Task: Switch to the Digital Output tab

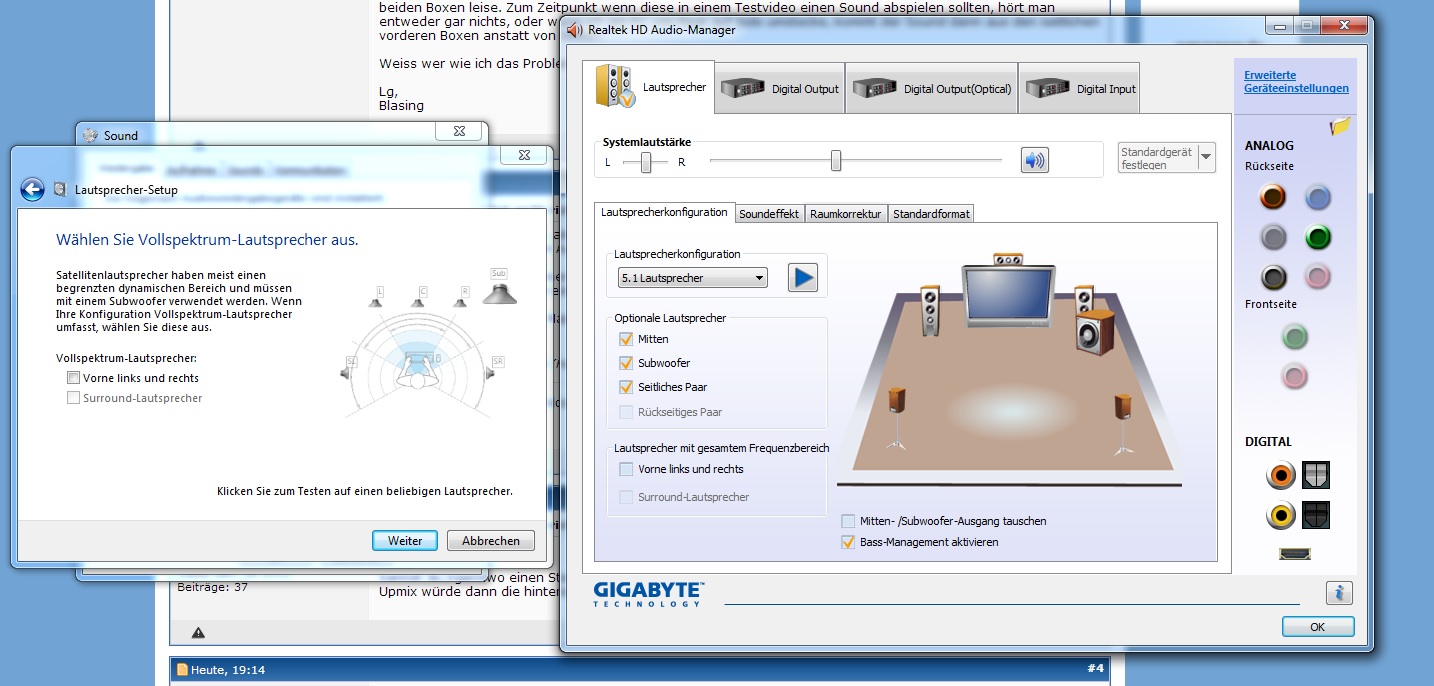Action: (x=780, y=88)
